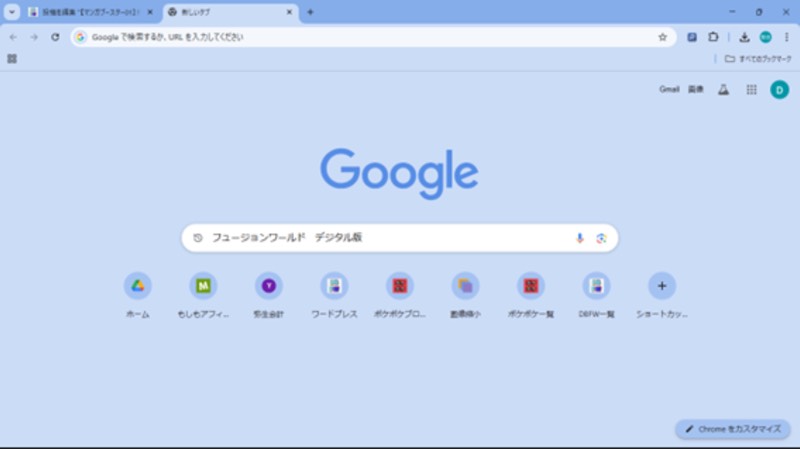The height and width of the screenshot is (449, 800).
Task: Go forward with the forward arrow
Action: click(34, 37)
